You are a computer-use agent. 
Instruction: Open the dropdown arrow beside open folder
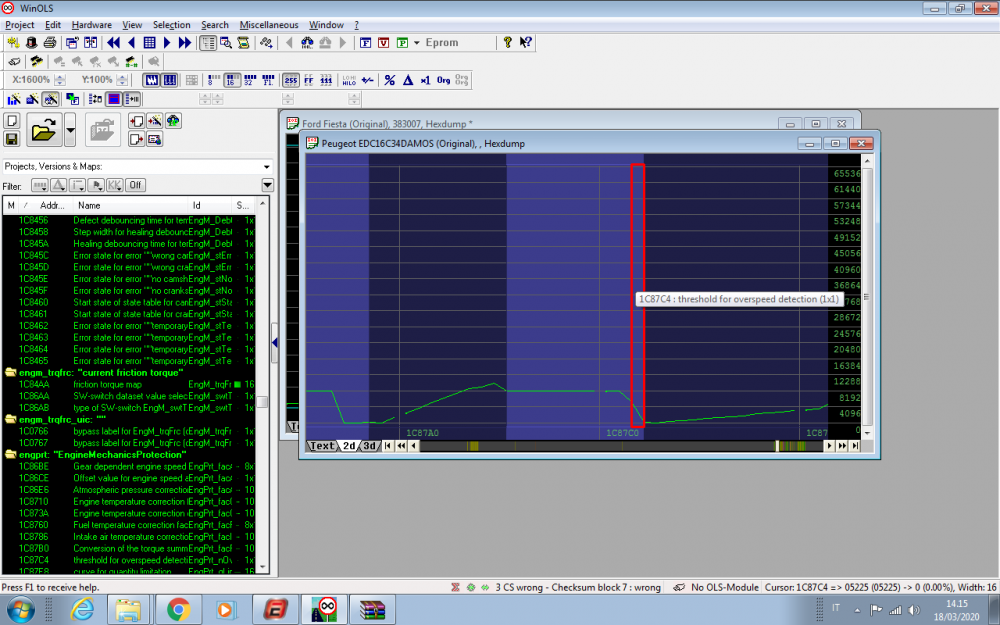[x=70, y=130]
